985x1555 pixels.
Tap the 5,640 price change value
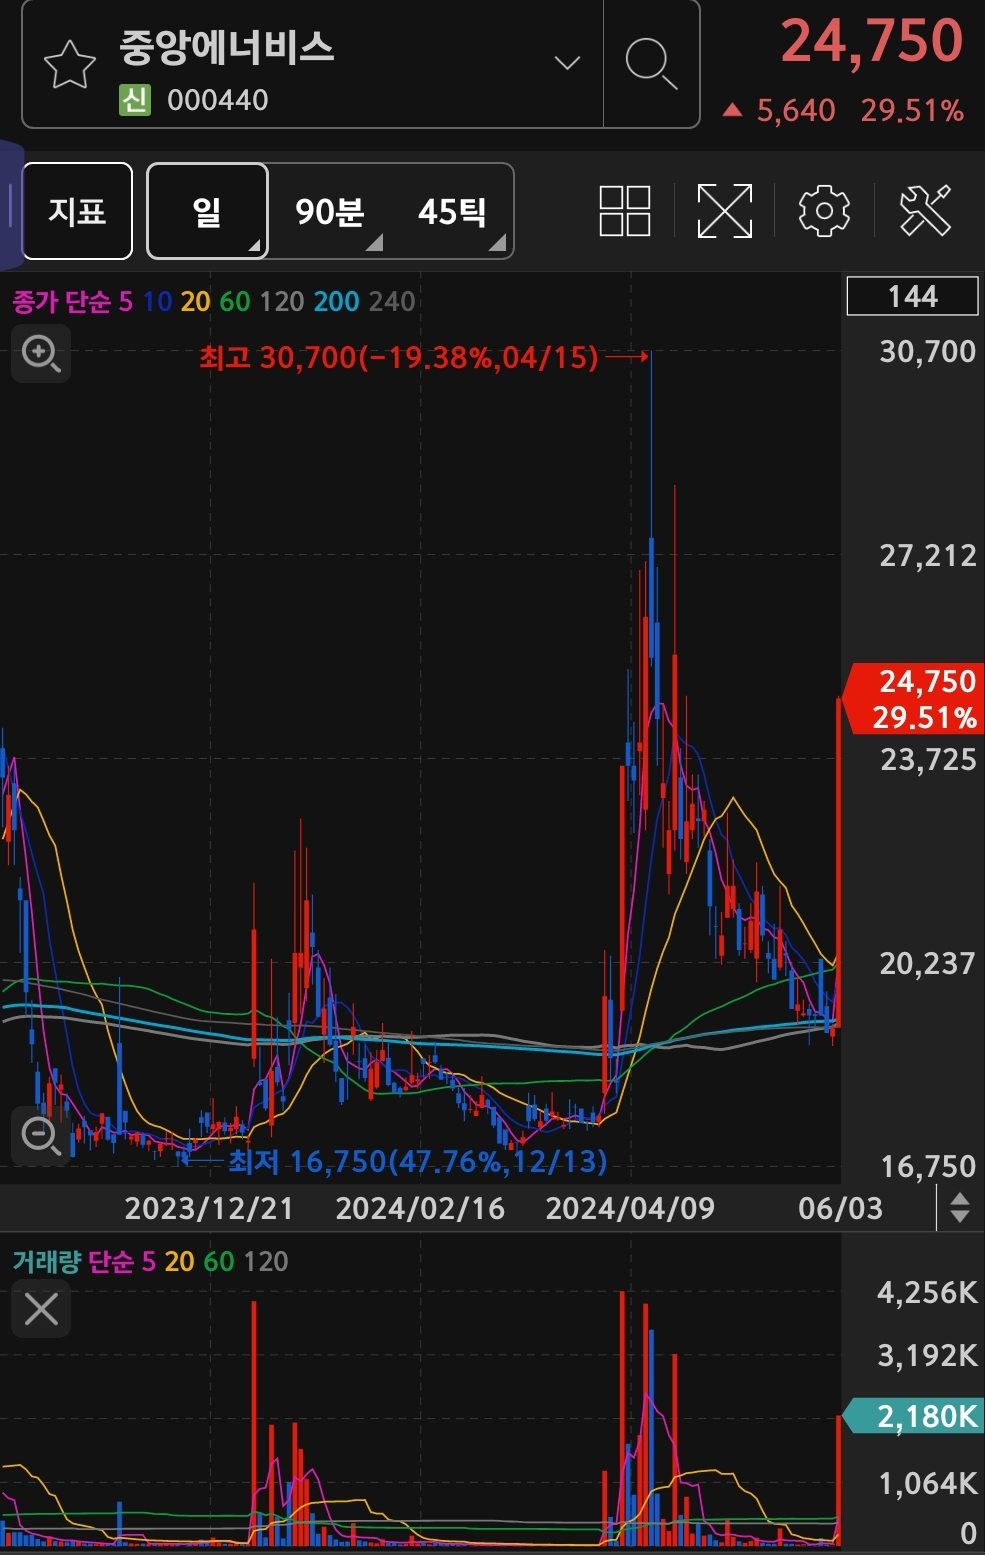[795, 110]
